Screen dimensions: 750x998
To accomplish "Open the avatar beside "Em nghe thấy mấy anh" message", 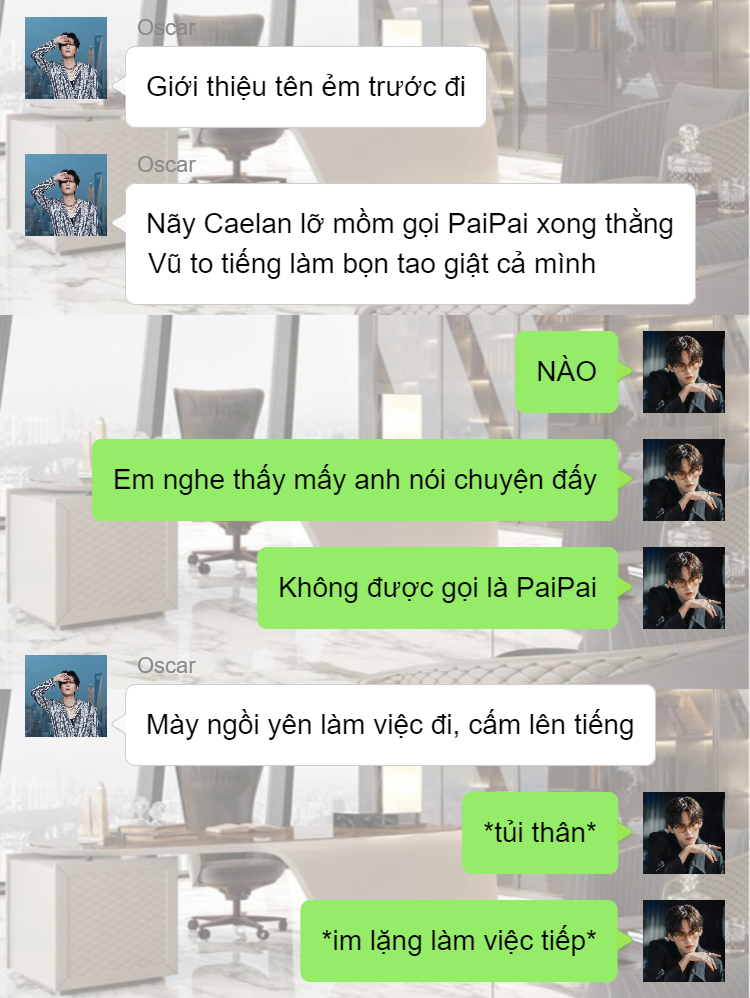I will (684, 480).
